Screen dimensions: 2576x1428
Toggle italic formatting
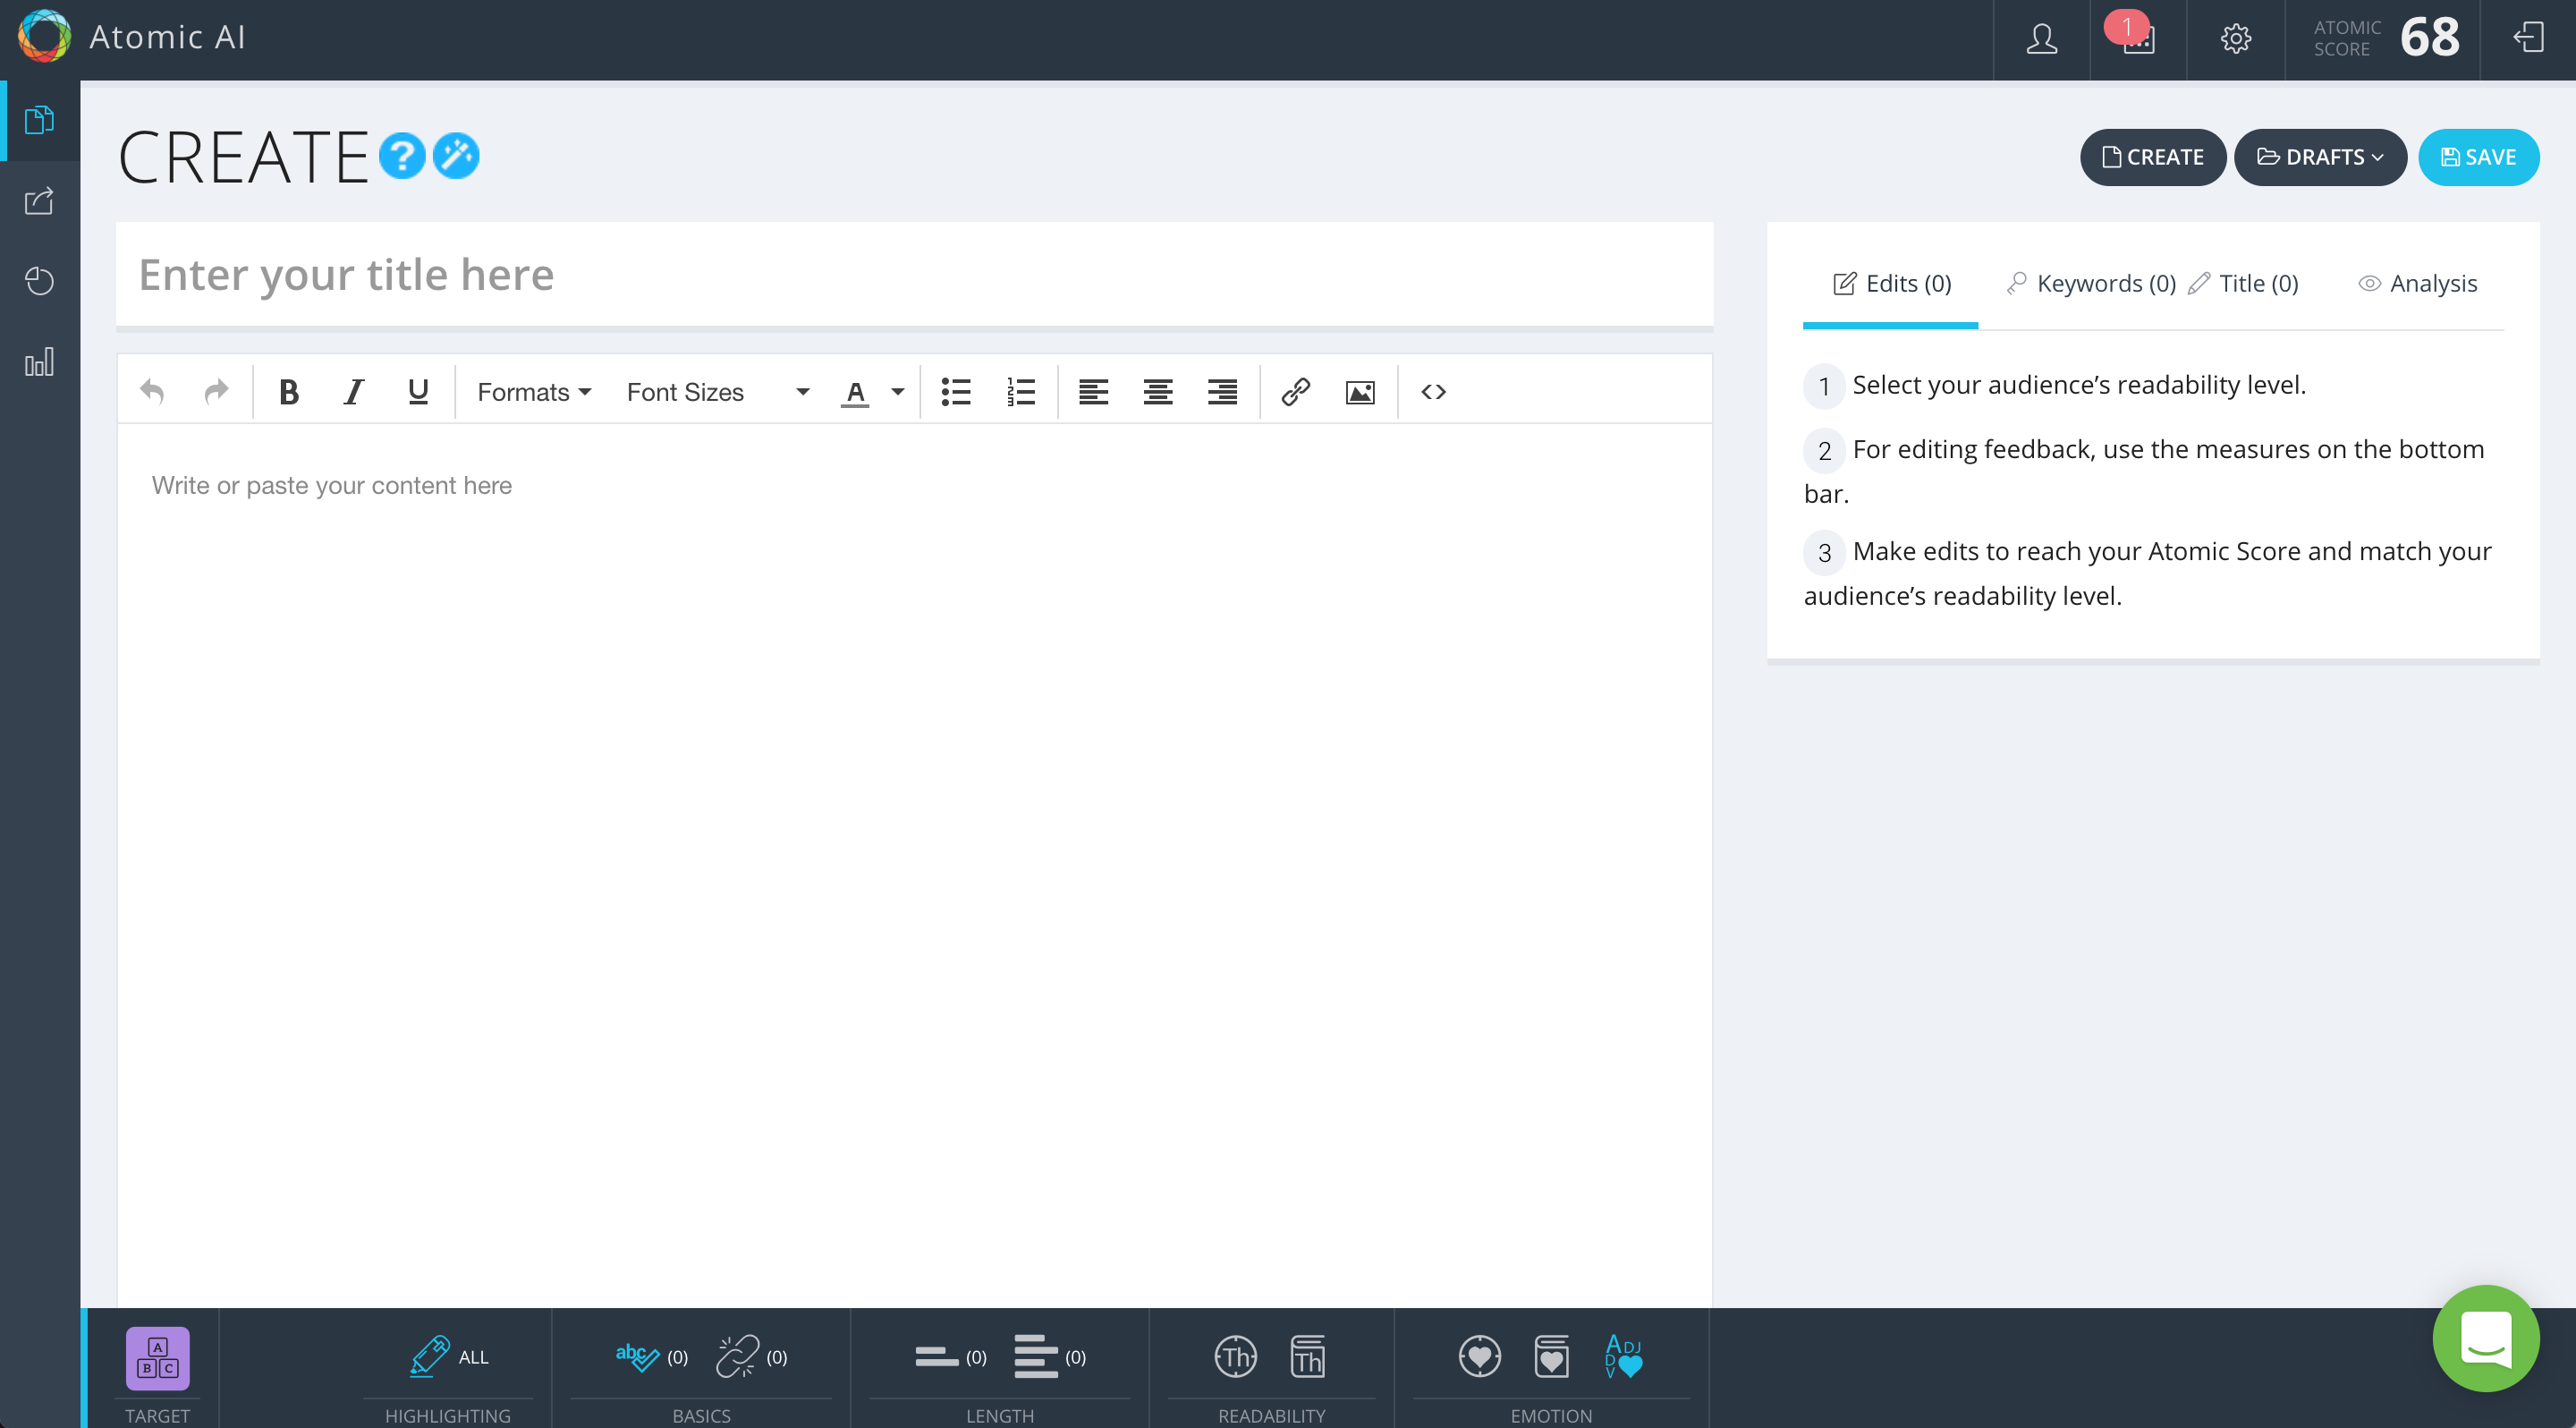point(353,392)
